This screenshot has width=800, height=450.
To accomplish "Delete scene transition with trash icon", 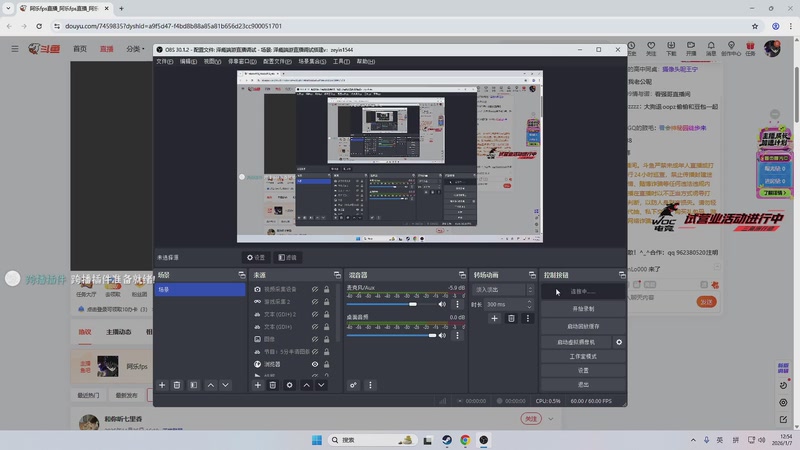I will click(511, 318).
